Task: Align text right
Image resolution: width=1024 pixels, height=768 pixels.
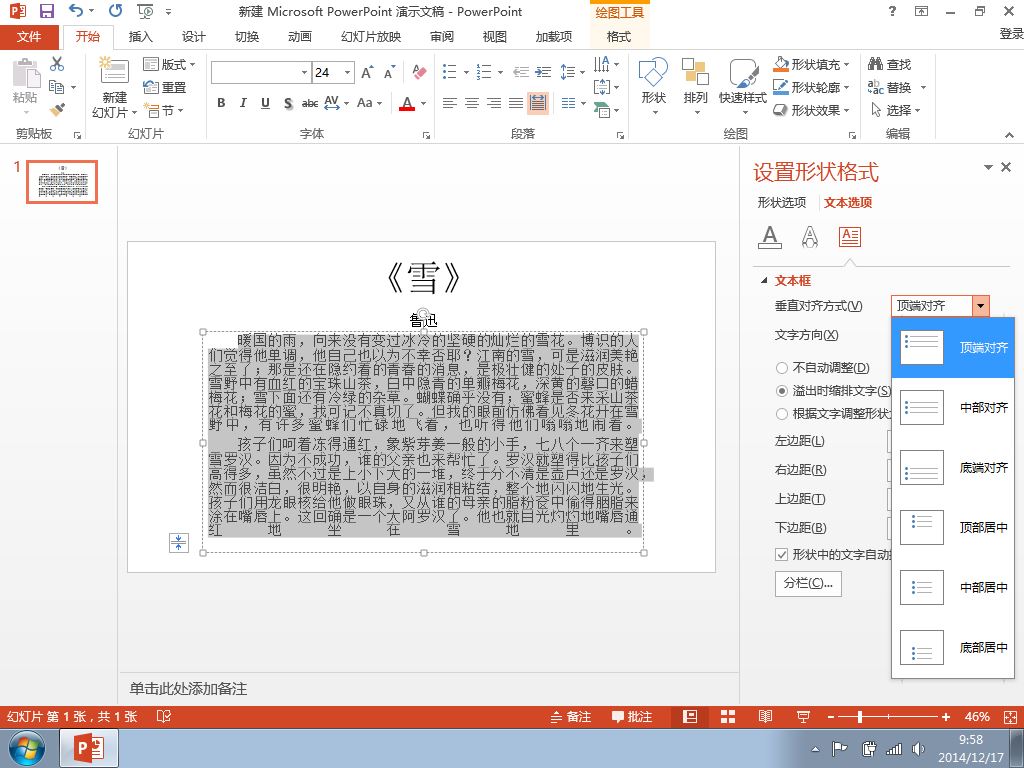Action: pyautogui.click(x=494, y=103)
